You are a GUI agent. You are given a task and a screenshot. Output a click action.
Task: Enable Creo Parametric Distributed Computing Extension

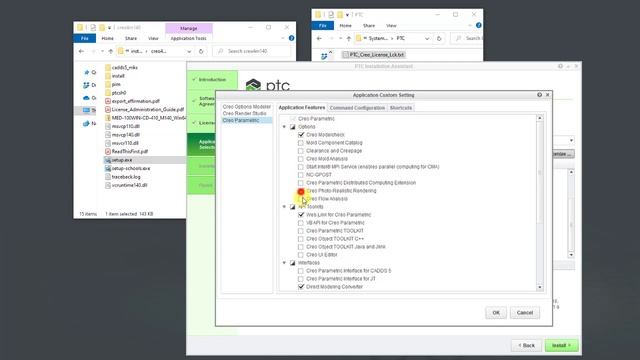(301, 183)
